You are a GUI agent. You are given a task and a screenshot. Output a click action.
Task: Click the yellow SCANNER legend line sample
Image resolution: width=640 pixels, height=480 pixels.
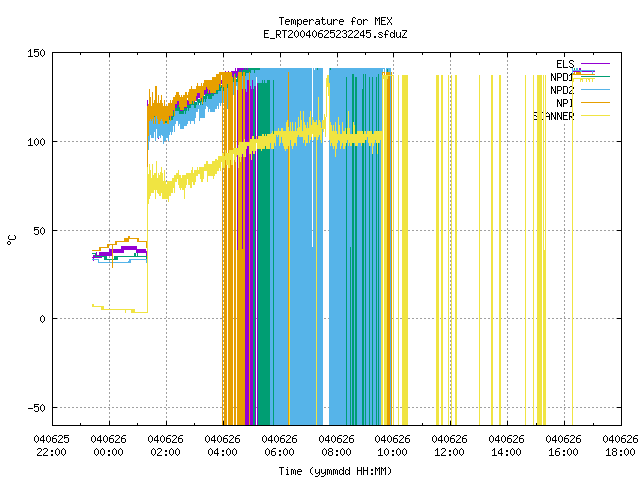coord(595,116)
